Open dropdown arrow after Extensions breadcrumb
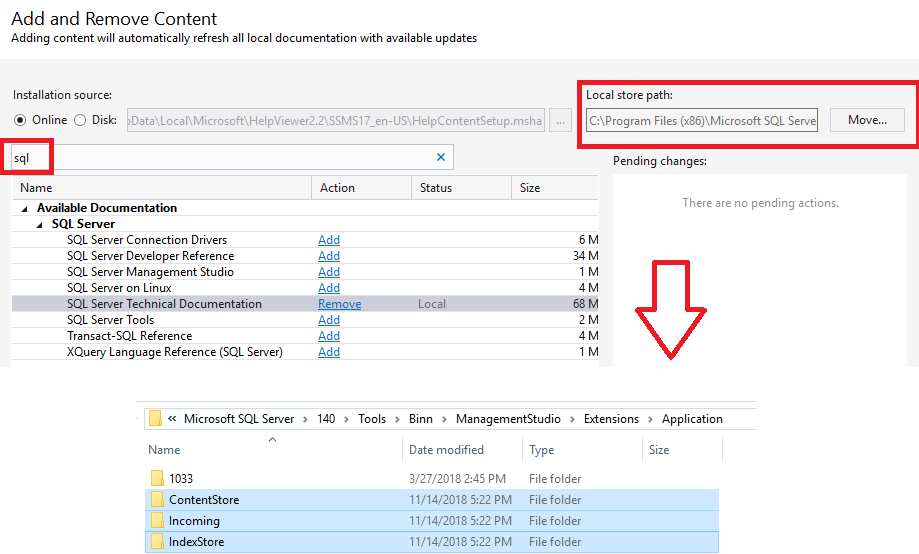This screenshot has width=919, height=554. pyautogui.click(x=650, y=419)
